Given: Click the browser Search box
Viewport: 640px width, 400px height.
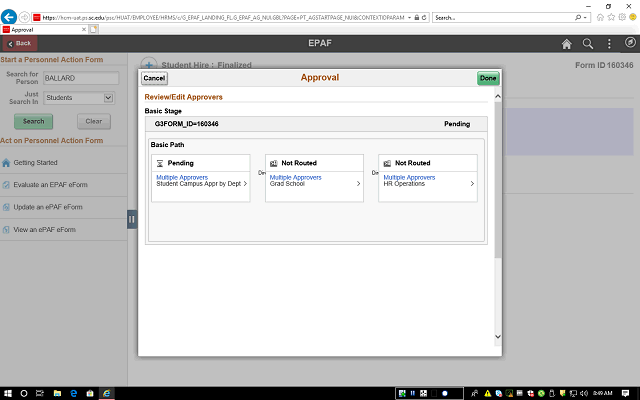Looking at the screenshot, I should pos(503,18).
